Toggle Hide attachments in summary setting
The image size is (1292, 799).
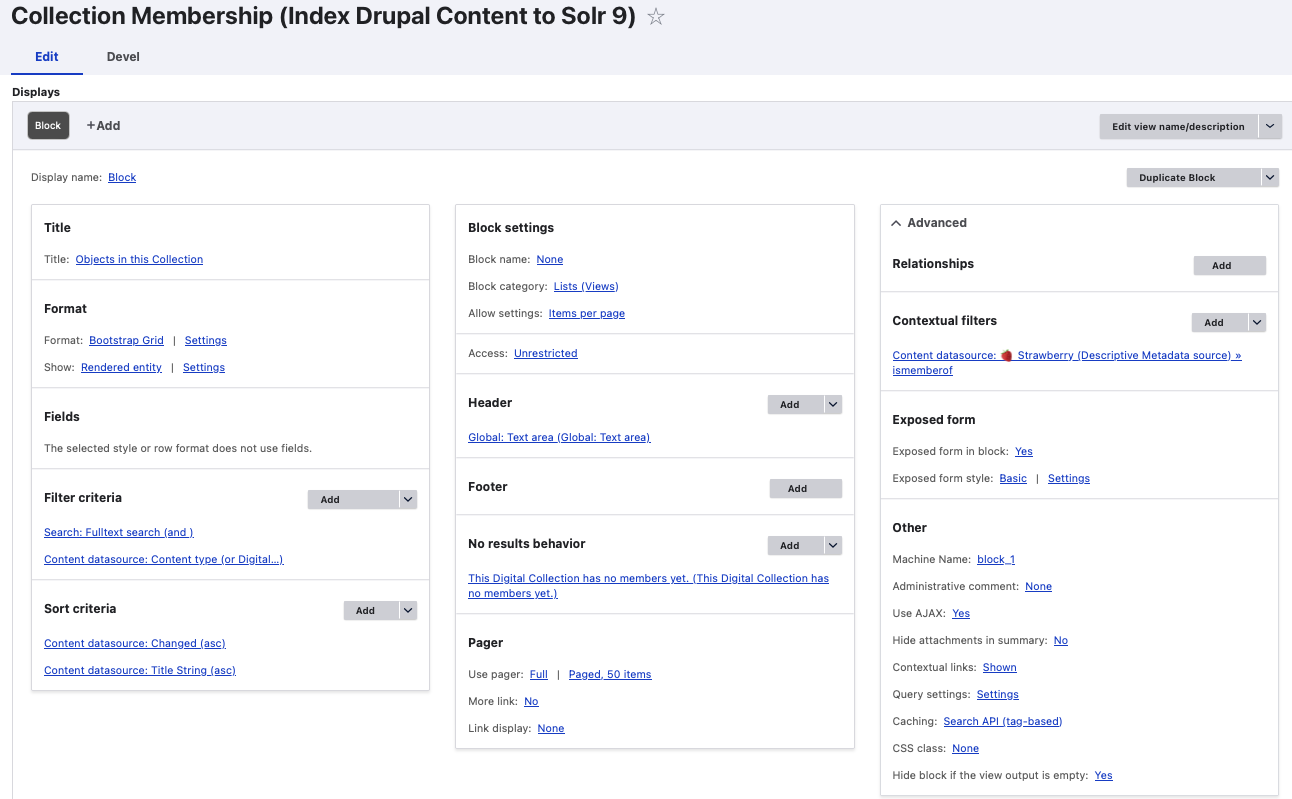pos(1060,640)
